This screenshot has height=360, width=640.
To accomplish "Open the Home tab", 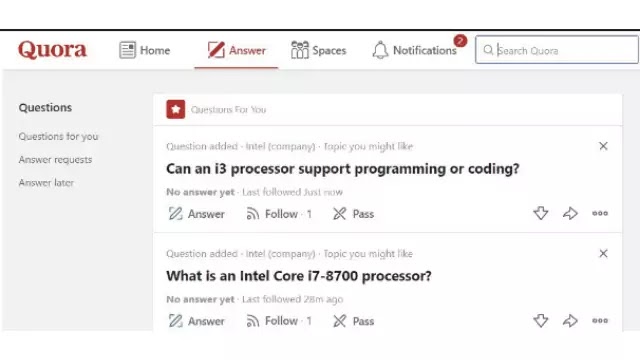I will coord(144,50).
